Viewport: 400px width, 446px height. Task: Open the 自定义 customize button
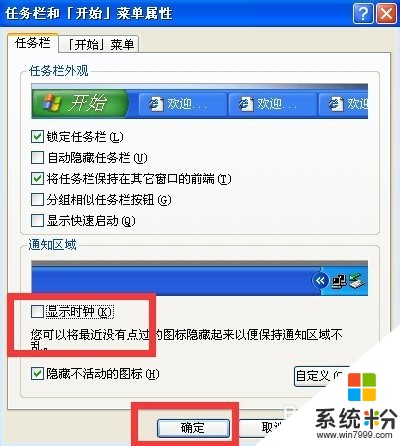pyautogui.click(x=320, y=376)
